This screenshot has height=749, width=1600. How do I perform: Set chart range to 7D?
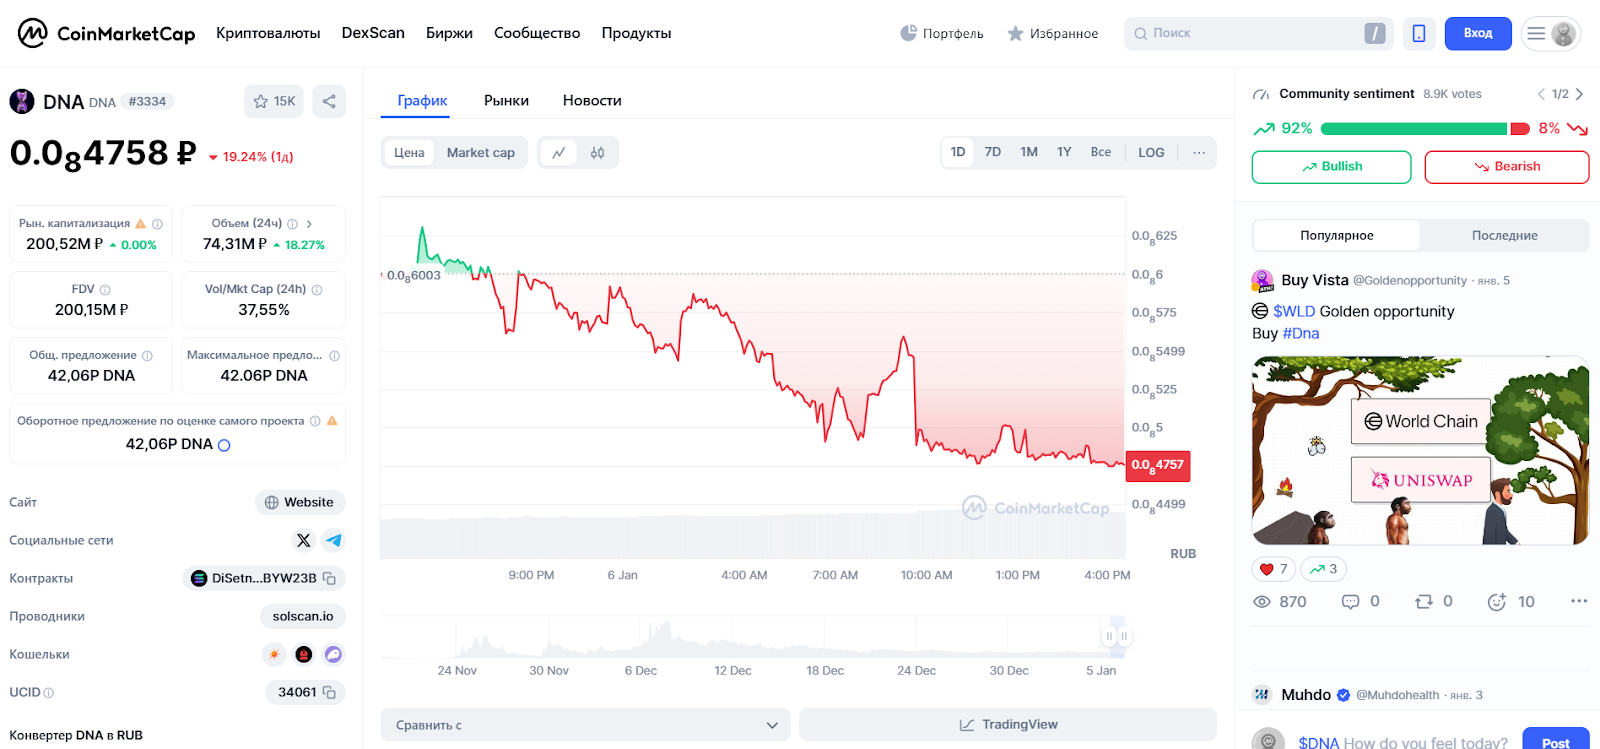993,152
